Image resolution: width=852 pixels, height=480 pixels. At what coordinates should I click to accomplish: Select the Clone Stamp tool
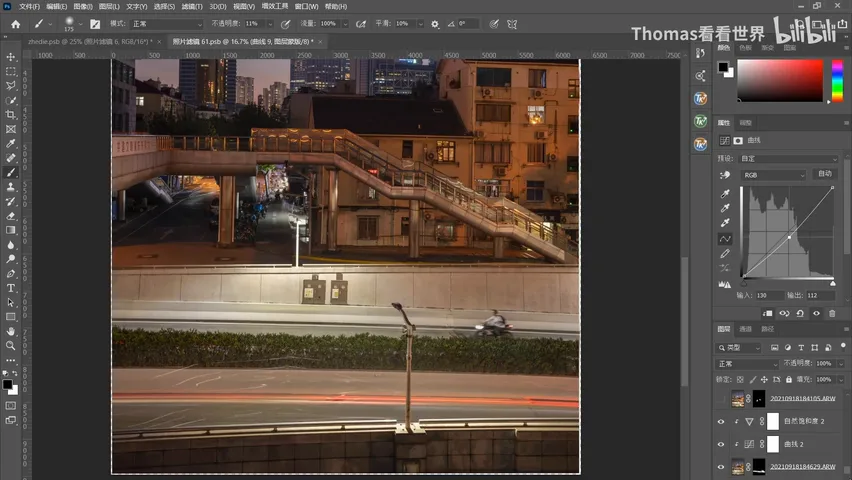10,187
